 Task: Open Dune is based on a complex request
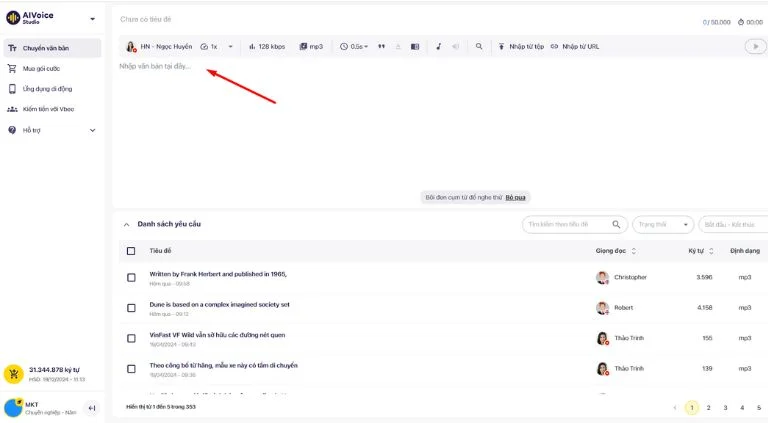tap(219, 305)
